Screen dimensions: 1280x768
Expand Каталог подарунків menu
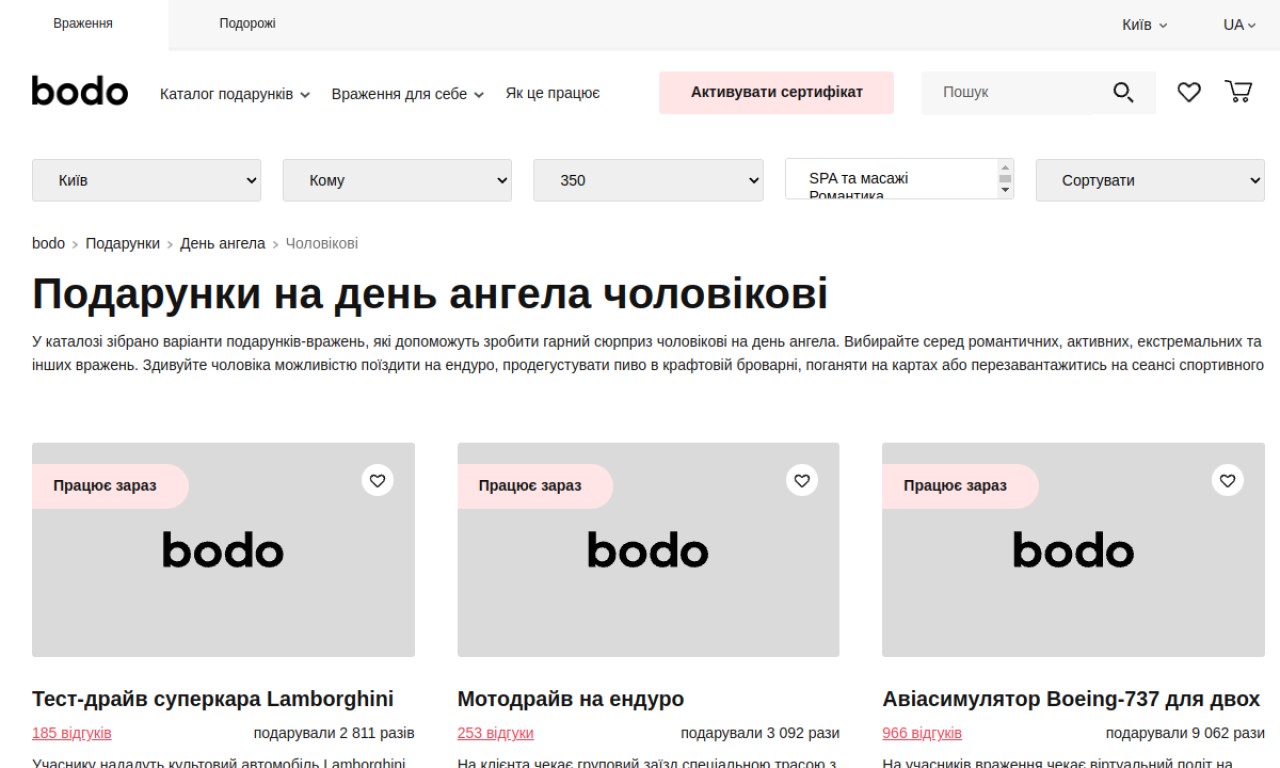click(x=235, y=94)
